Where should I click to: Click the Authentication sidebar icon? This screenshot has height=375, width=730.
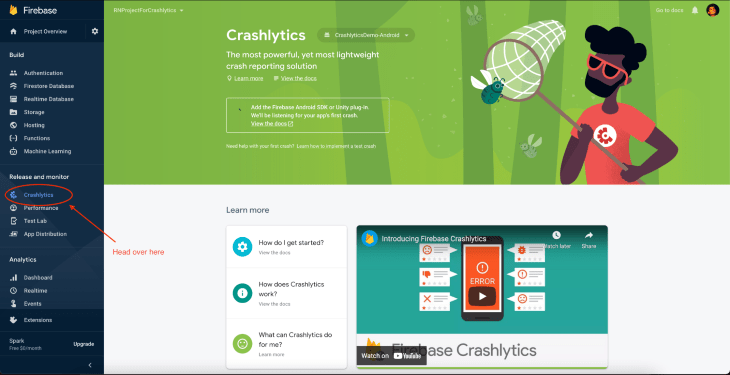point(14,73)
